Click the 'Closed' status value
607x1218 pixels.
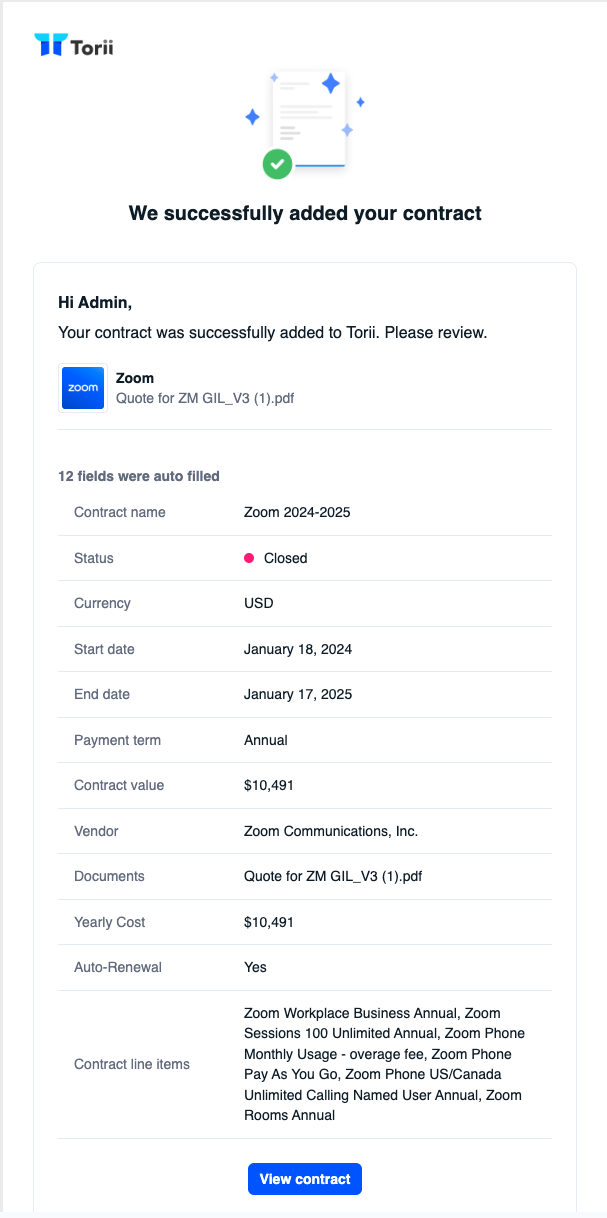coord(285,558)
